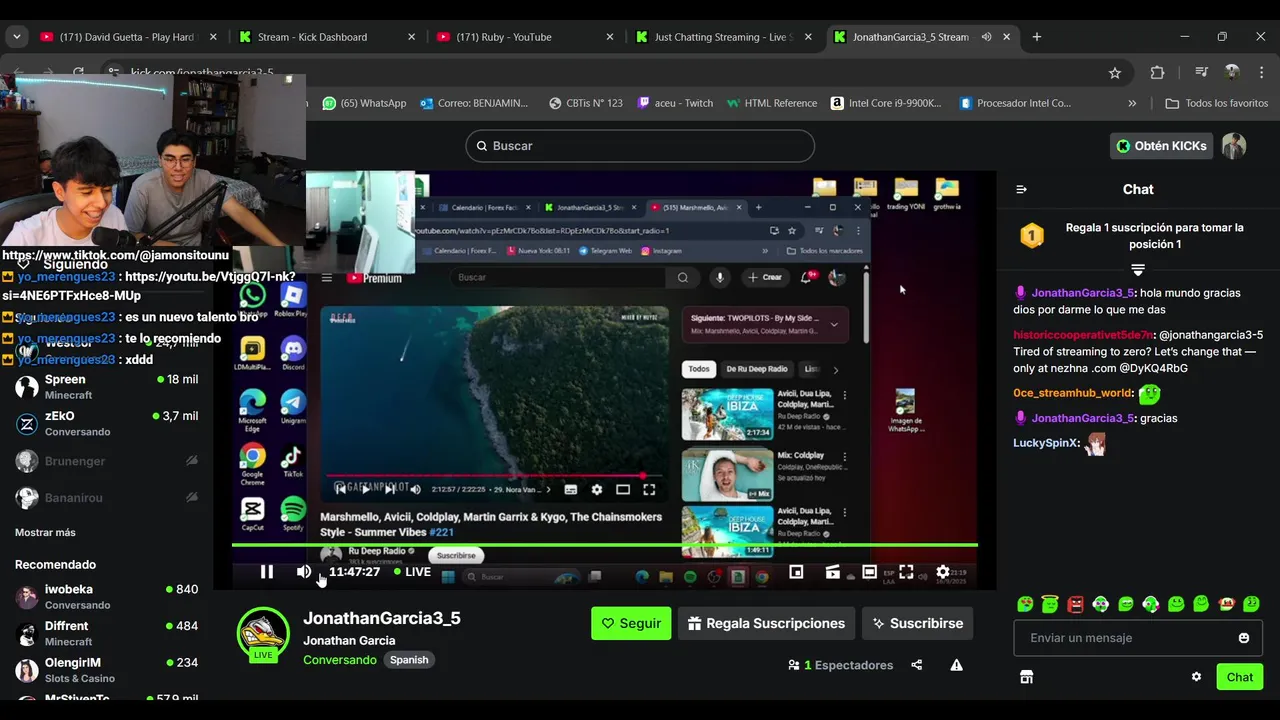Click Regala Suscripciones button
1280x720 pixels.
point(766,623)
